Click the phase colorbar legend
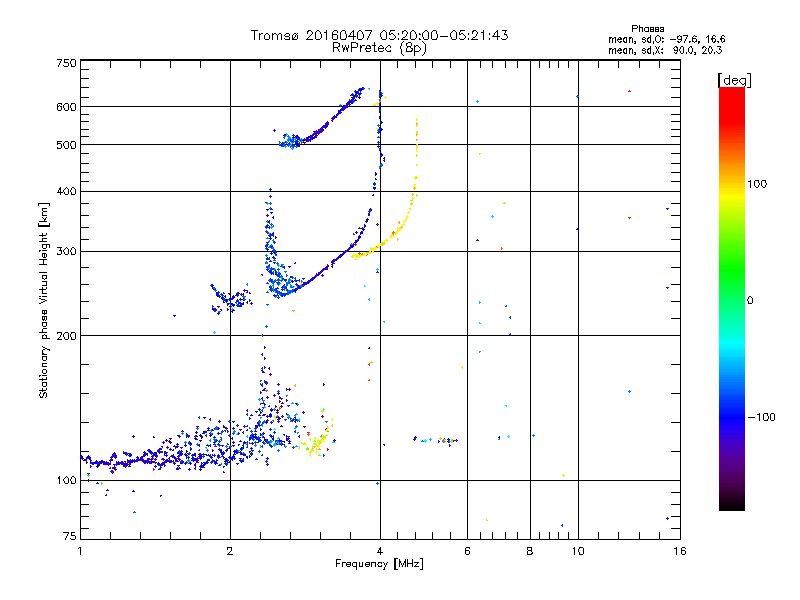800x600 pixels. click(x=732, y=298)
